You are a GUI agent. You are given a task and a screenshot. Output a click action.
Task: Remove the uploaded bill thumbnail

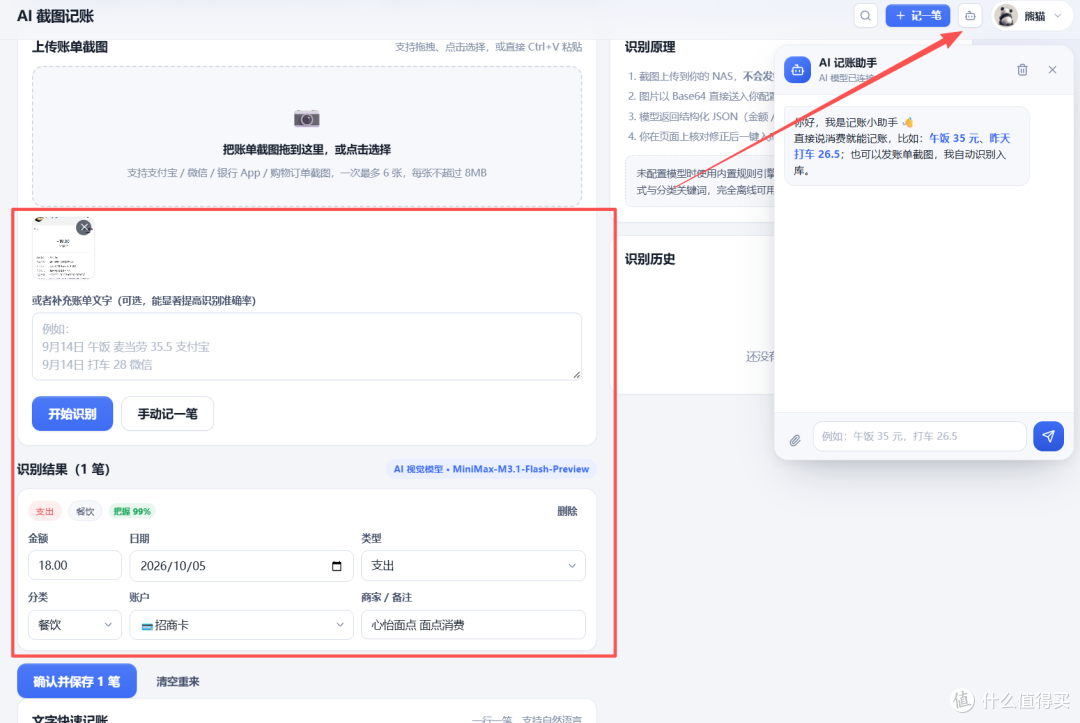tap(84, 227)
